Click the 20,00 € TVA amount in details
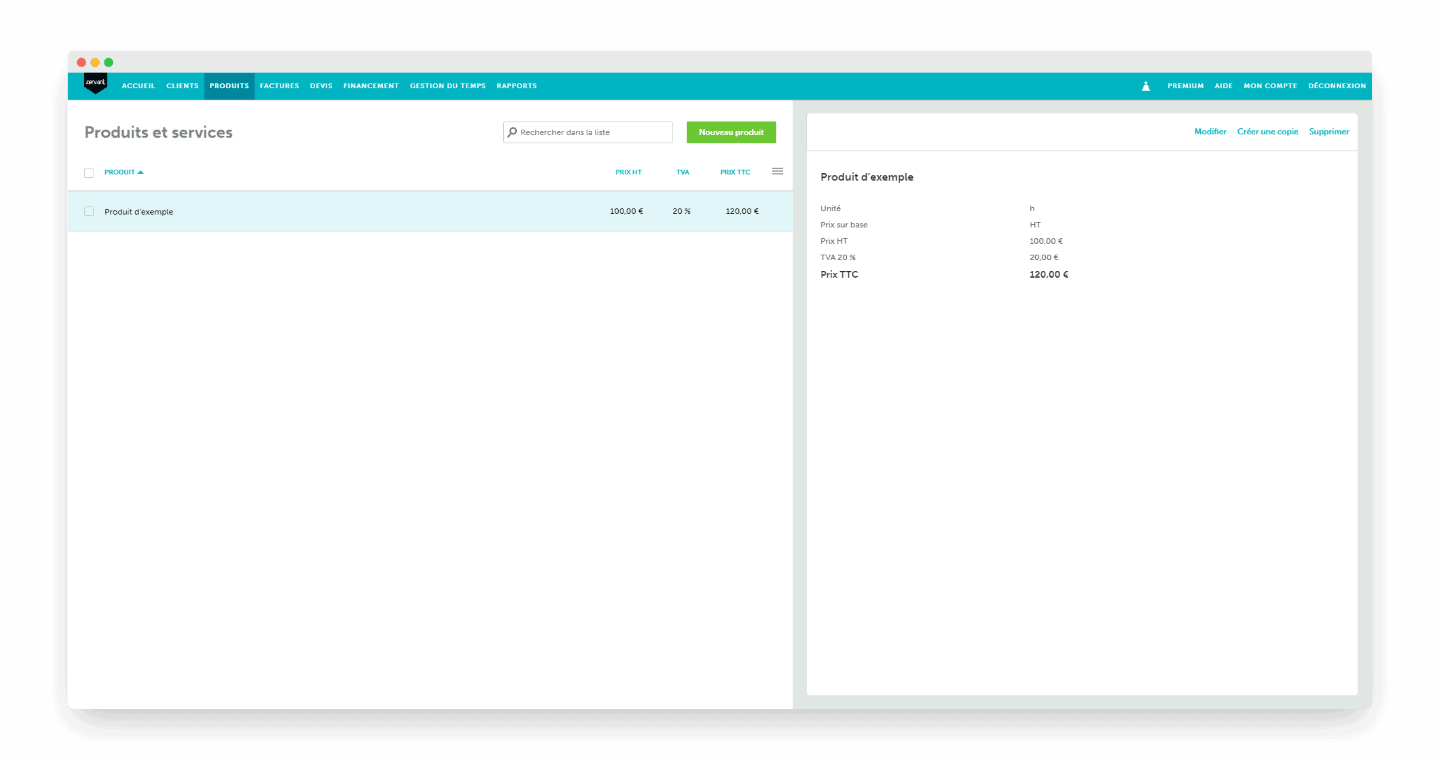1440x760 pixels. [x=1043, y=257]
